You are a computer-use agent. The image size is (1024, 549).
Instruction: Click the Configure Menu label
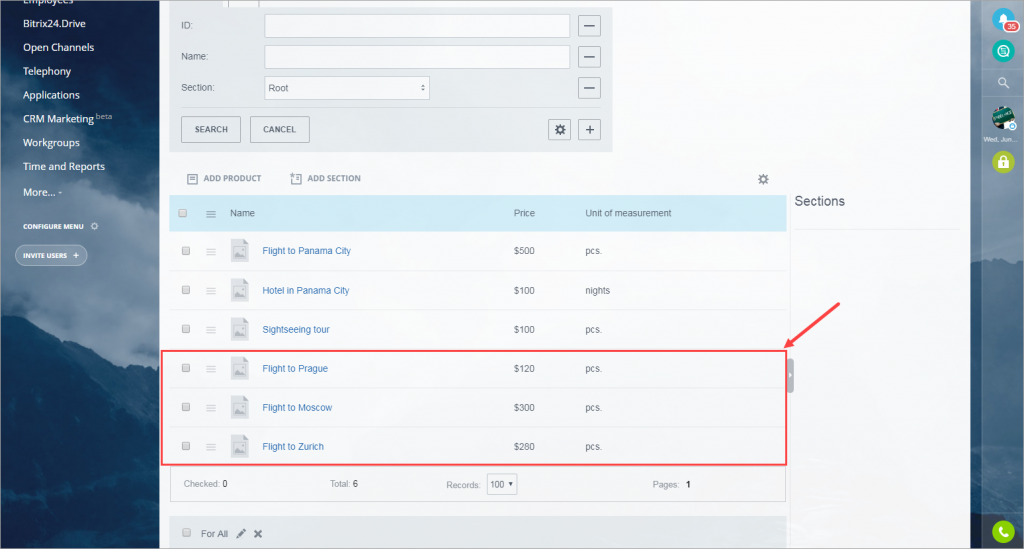pos(54,227)
